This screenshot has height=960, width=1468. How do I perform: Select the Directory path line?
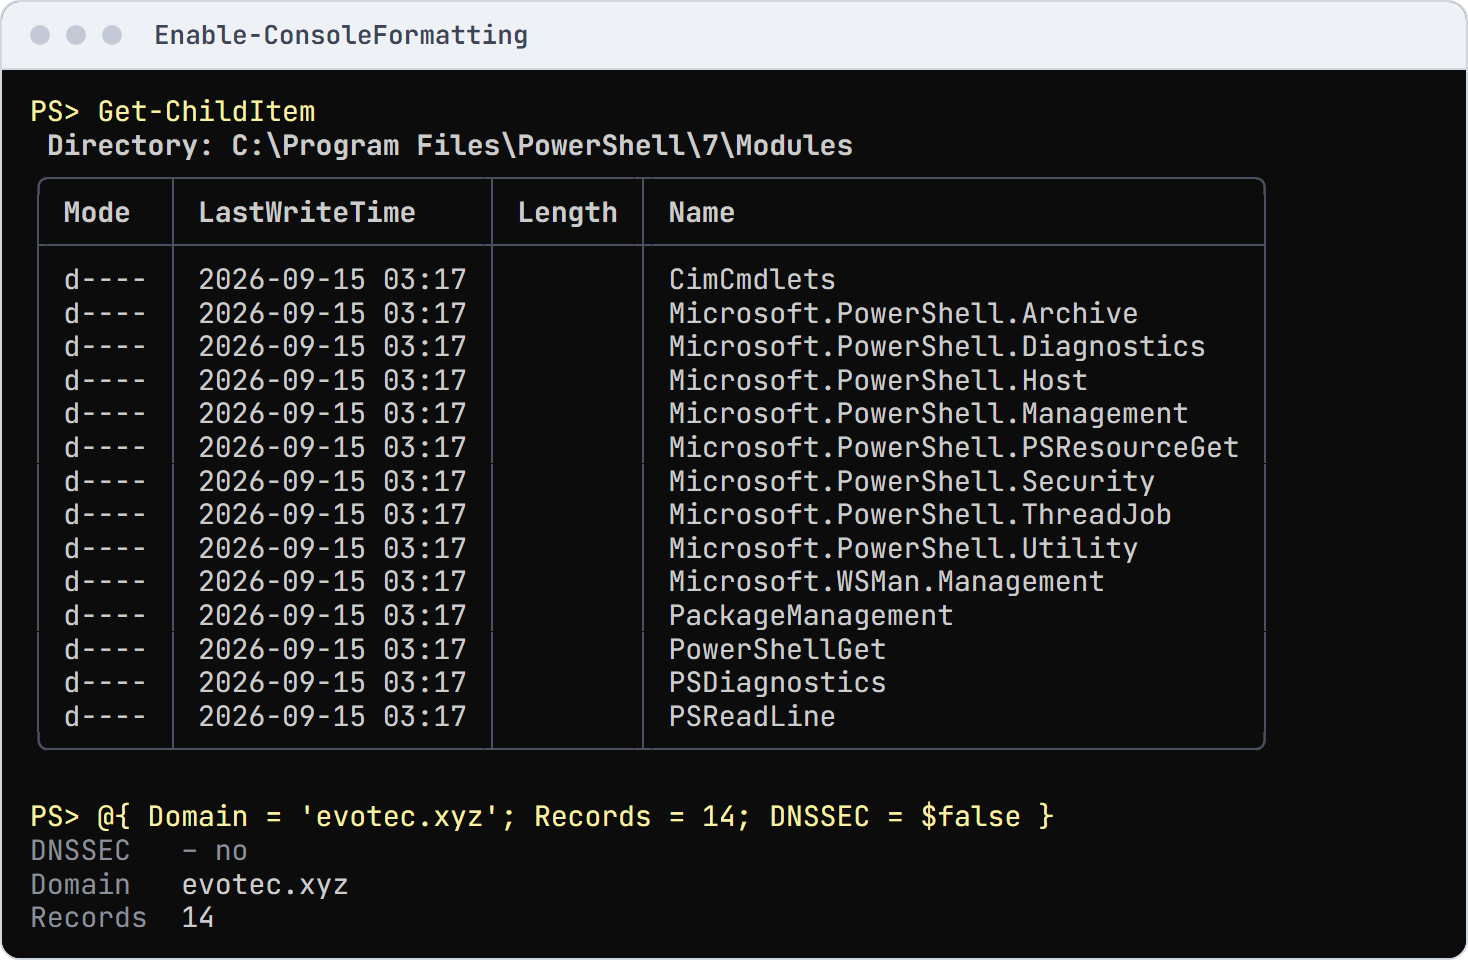point(450,146)
